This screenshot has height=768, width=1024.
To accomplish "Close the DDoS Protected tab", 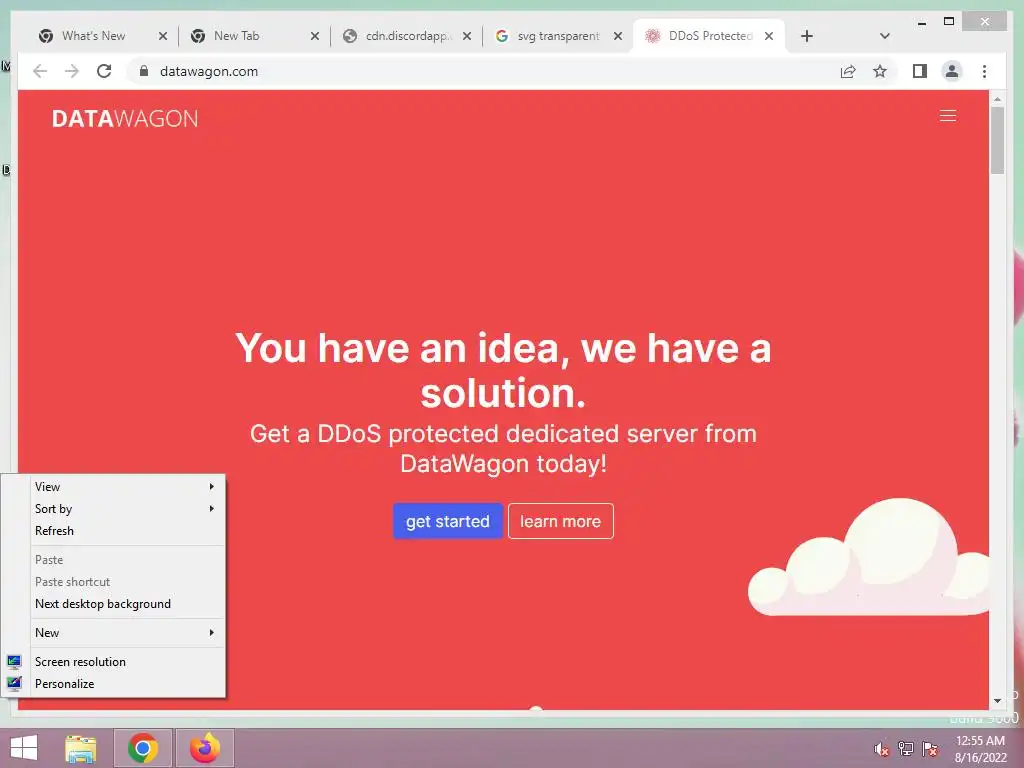I will pyautogui.click(x=769, y=37).
